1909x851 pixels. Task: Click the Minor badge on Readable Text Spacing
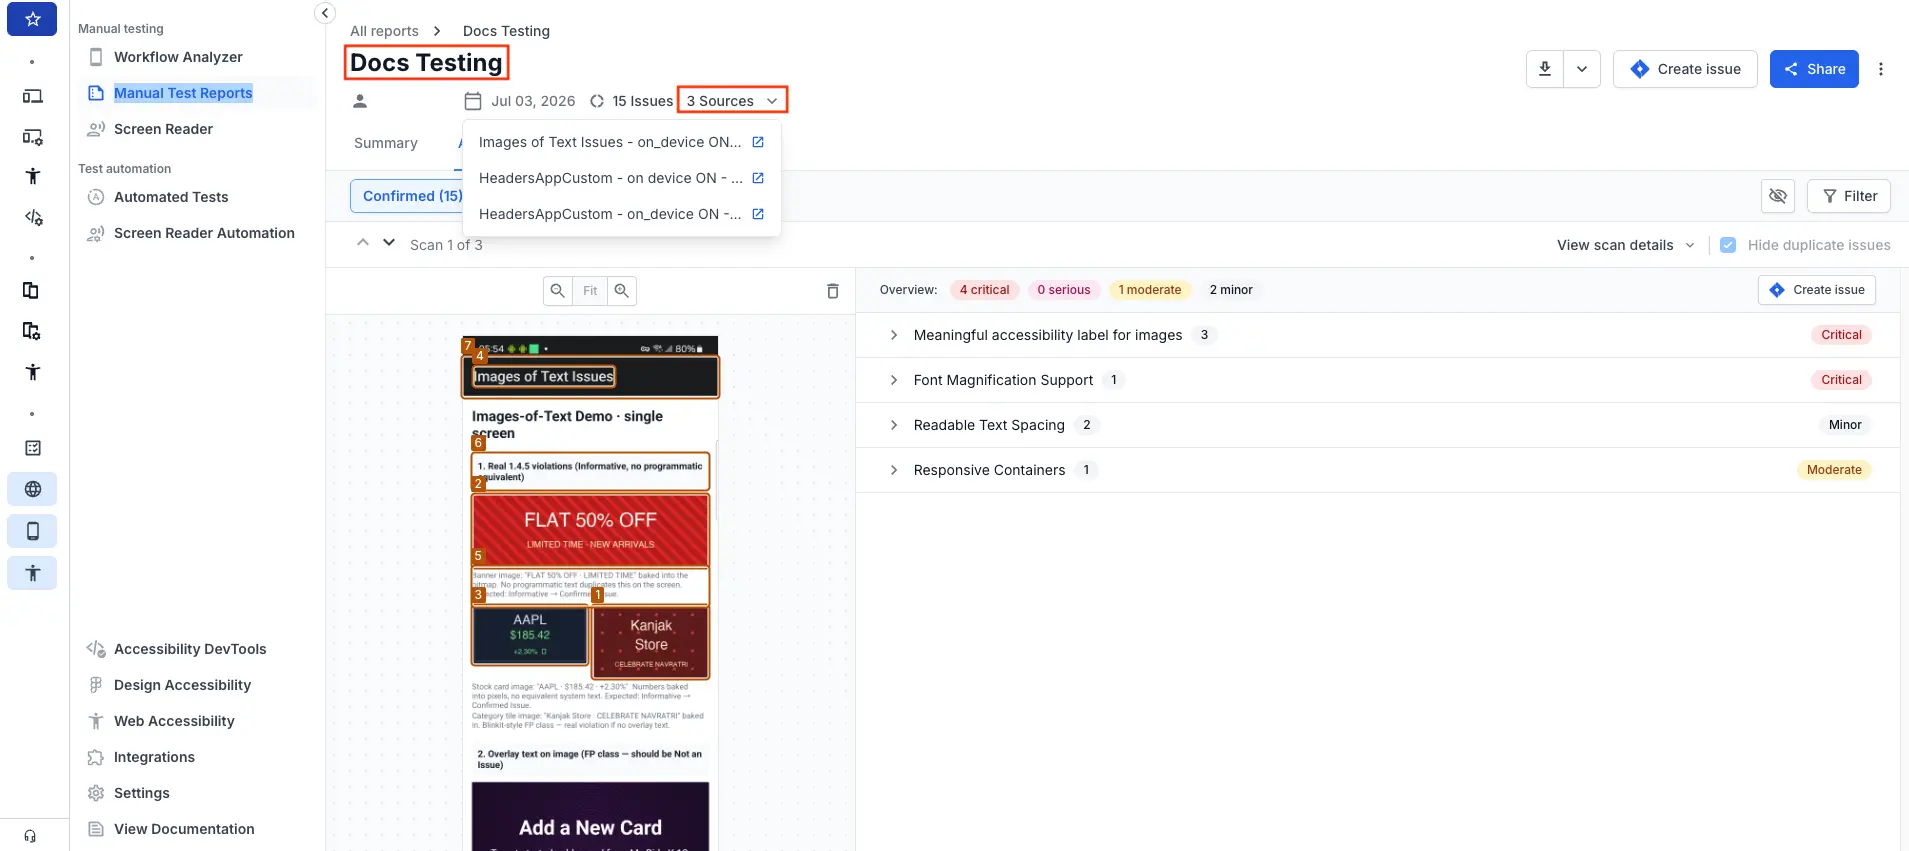pyautogui.click(x=1845, y=425)
